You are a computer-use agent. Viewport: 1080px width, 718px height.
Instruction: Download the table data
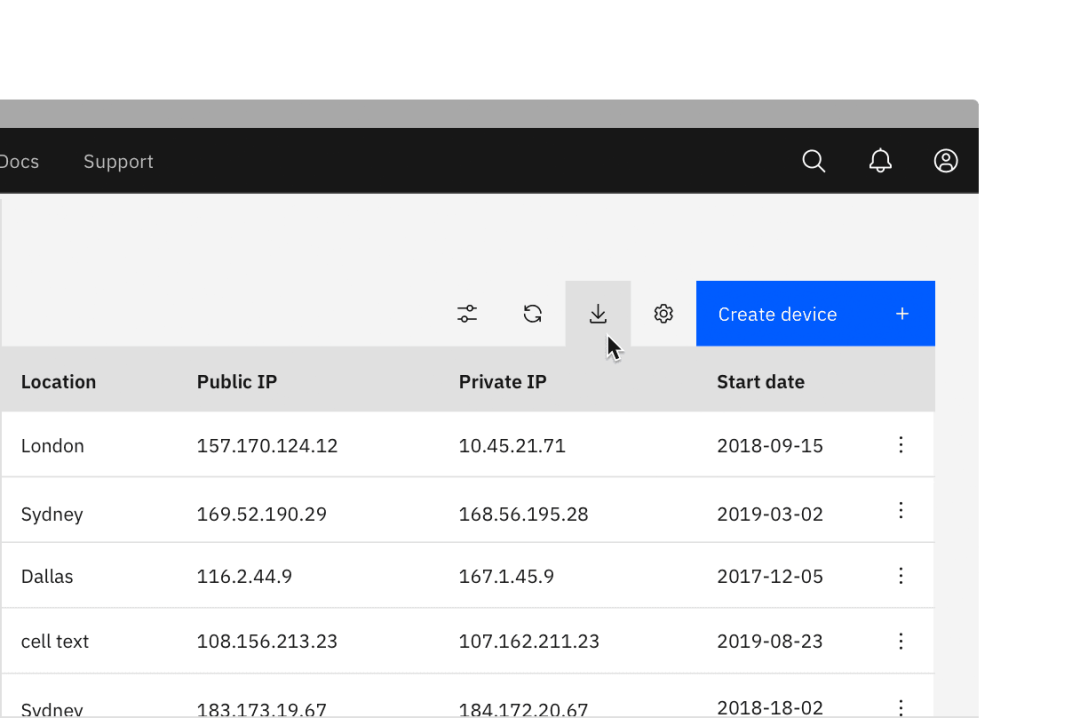[598, 314]
